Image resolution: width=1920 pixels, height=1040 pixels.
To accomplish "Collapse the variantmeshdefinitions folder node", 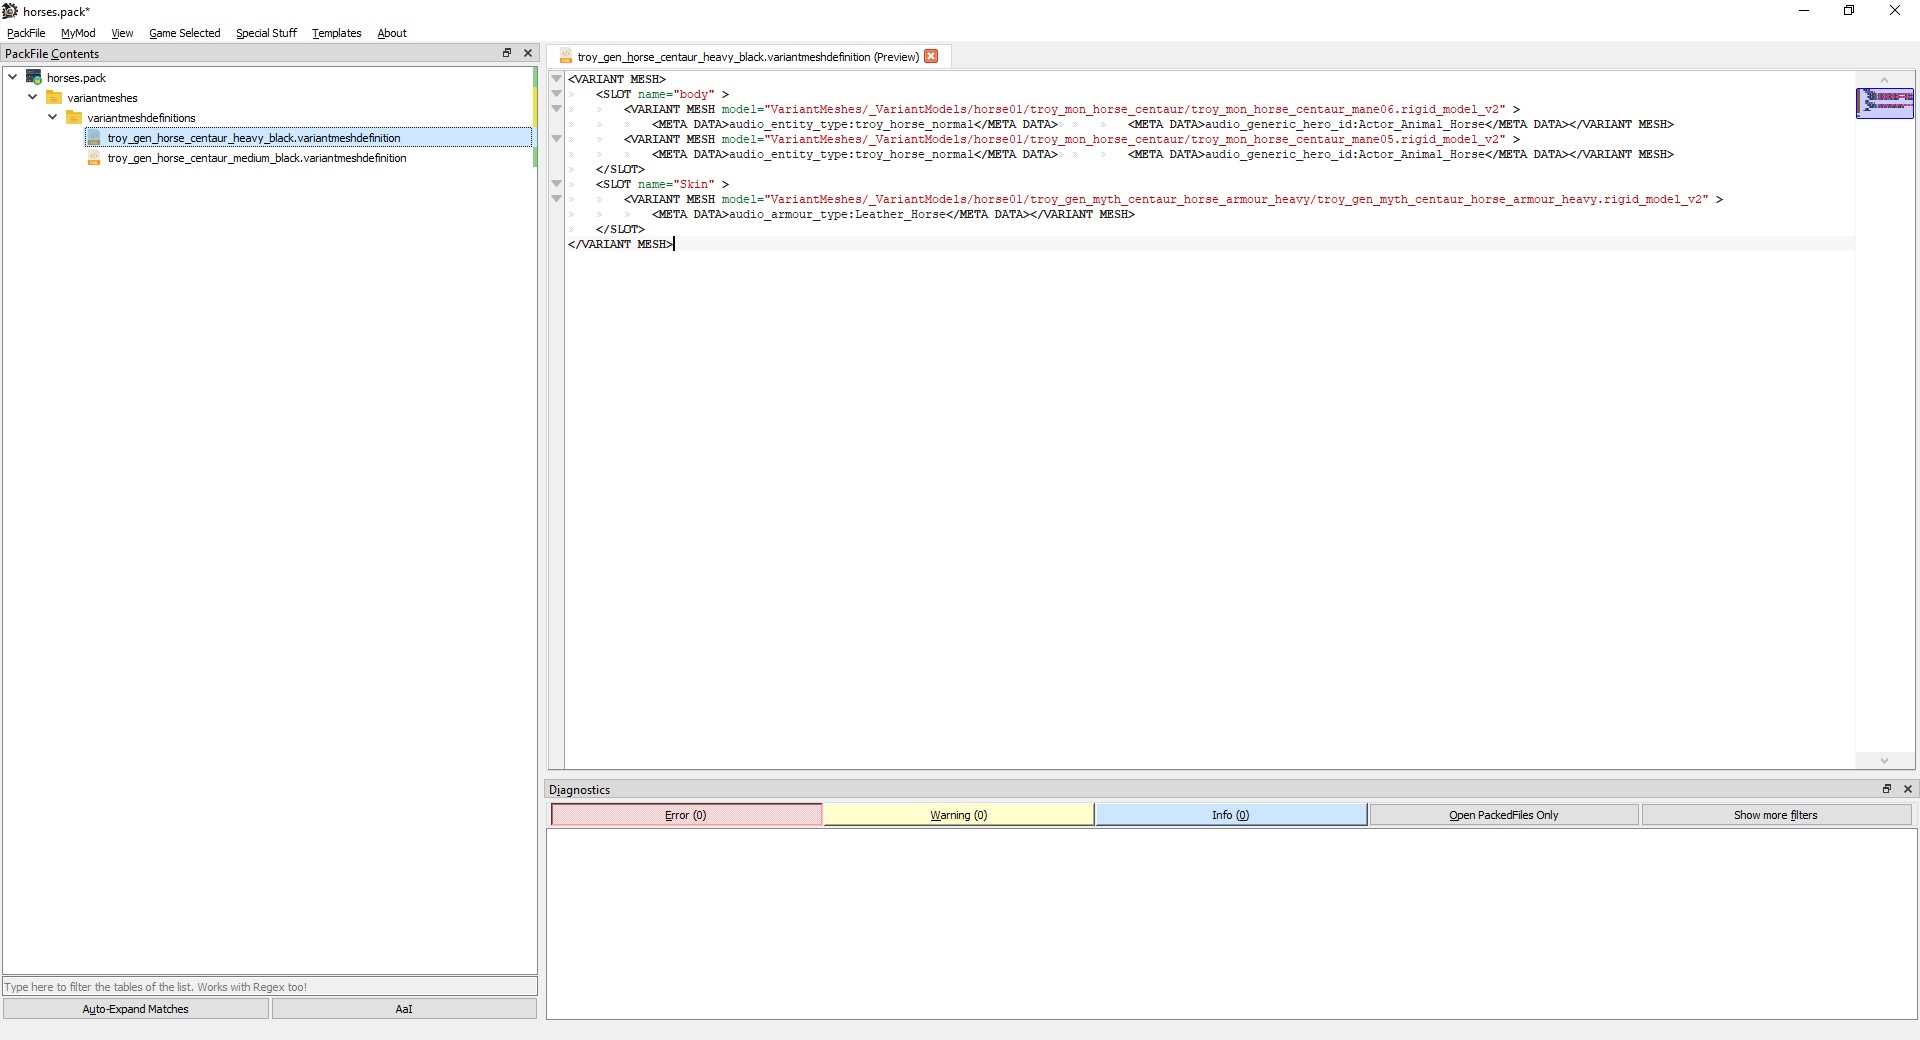I will [x=53, y=117].
